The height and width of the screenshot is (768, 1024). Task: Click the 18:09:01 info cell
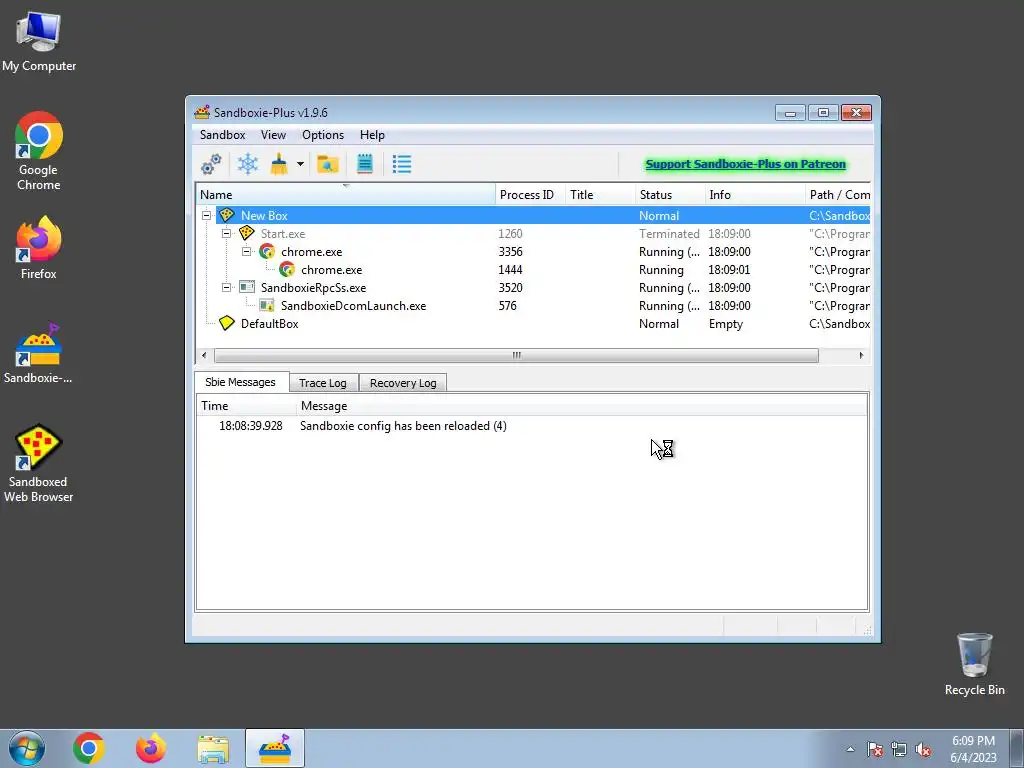pyautogui.click(x=729, y=270)
